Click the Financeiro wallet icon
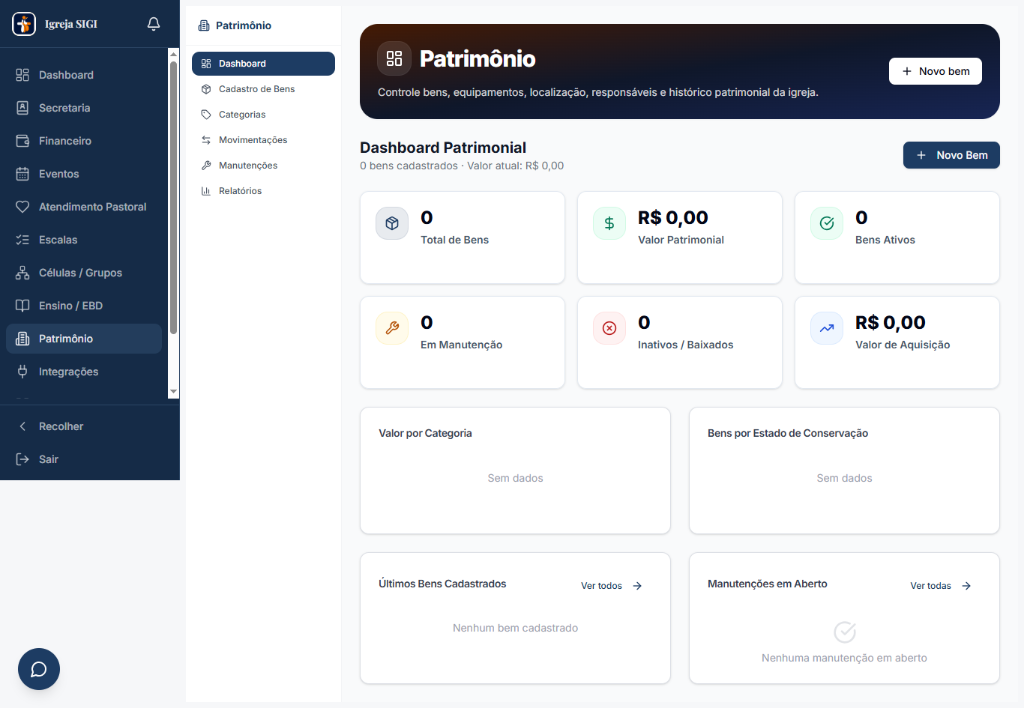The height and width of the screenshot is (708, 1024). [x=22, y=141]
